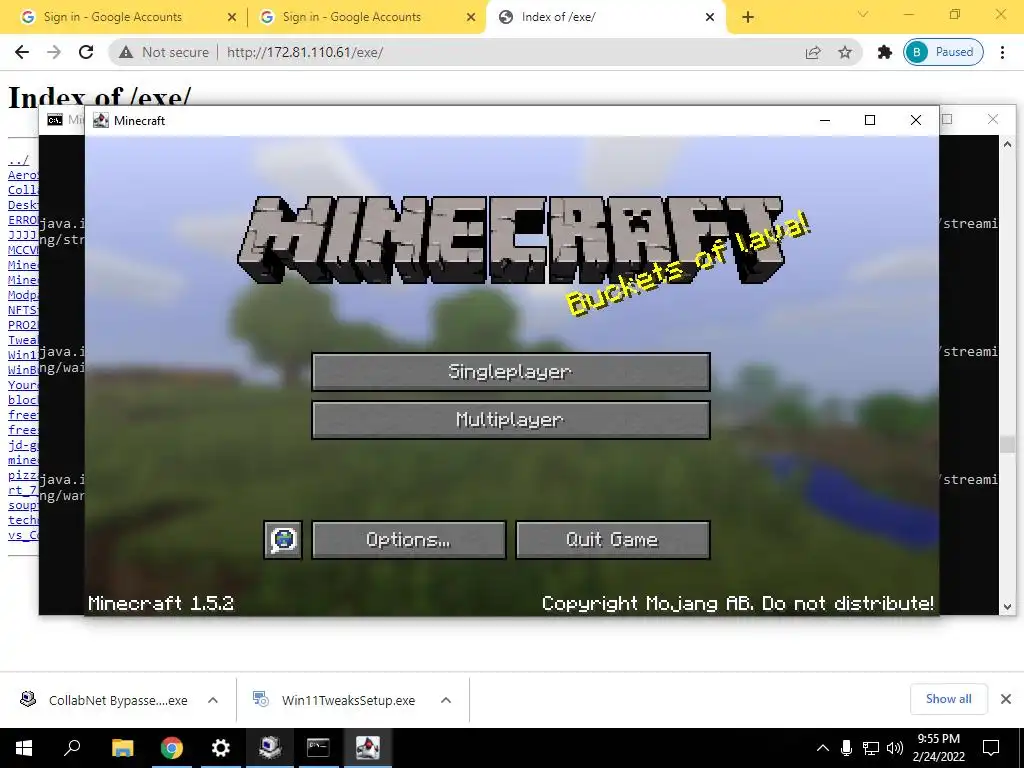
Task: Expand CollabNet Bypasse download options
Action: coord(213,700)
